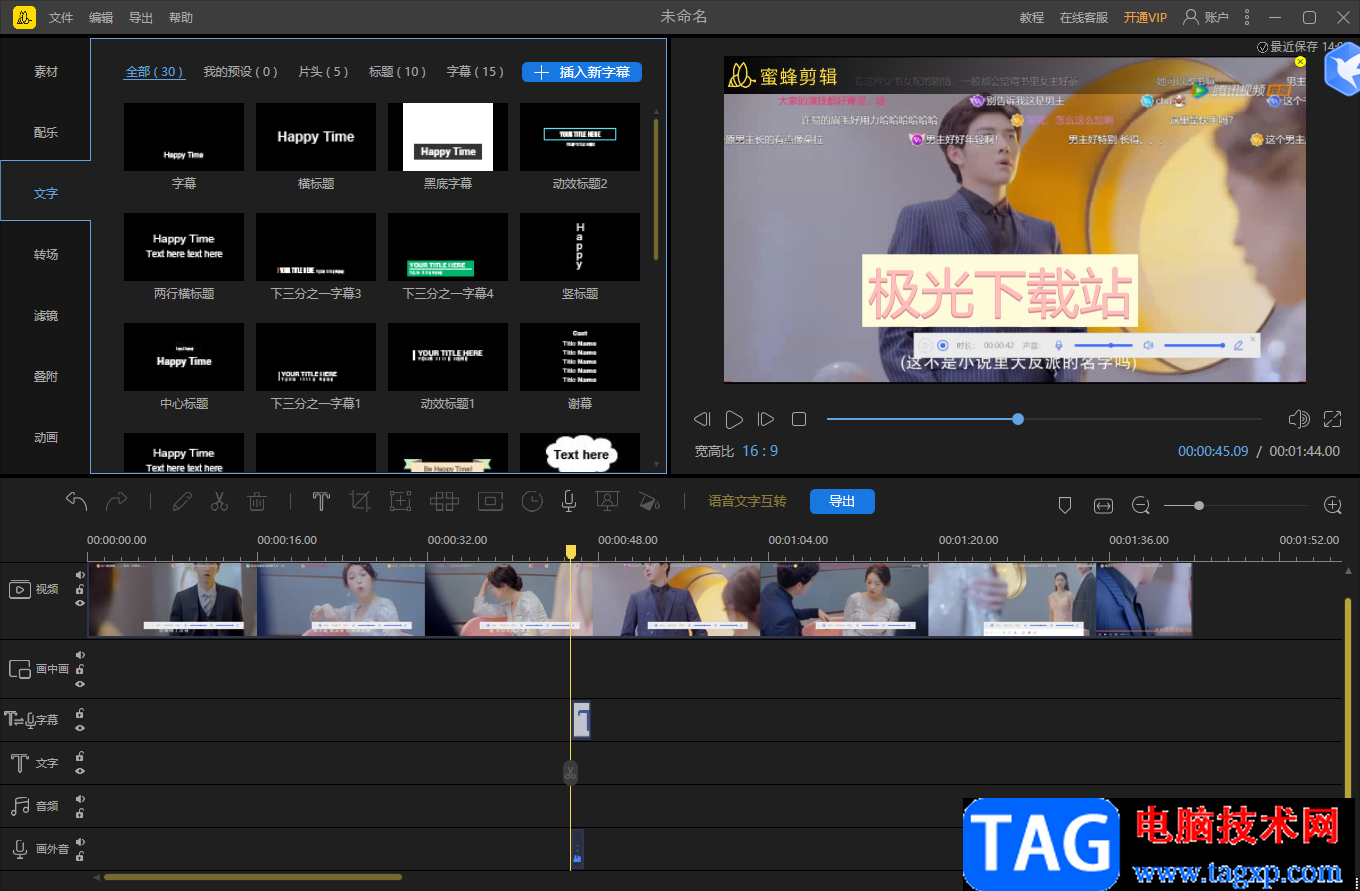Add a marker with the shield icon
The width and height of the screenshot is (1360, 891).
coord(1065,506)
